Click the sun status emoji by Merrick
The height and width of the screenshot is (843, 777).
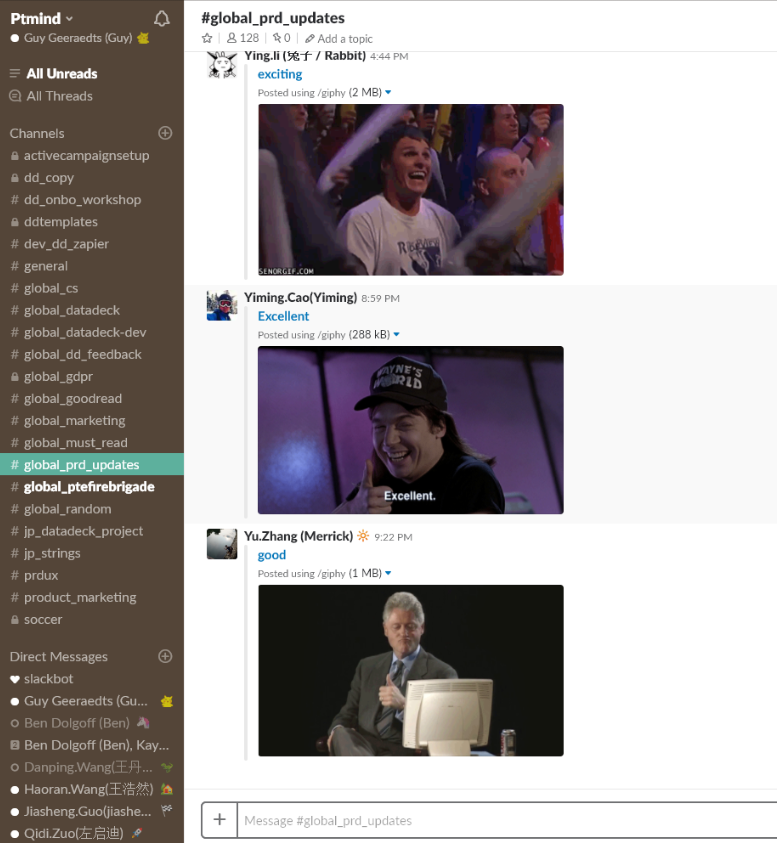363,536
